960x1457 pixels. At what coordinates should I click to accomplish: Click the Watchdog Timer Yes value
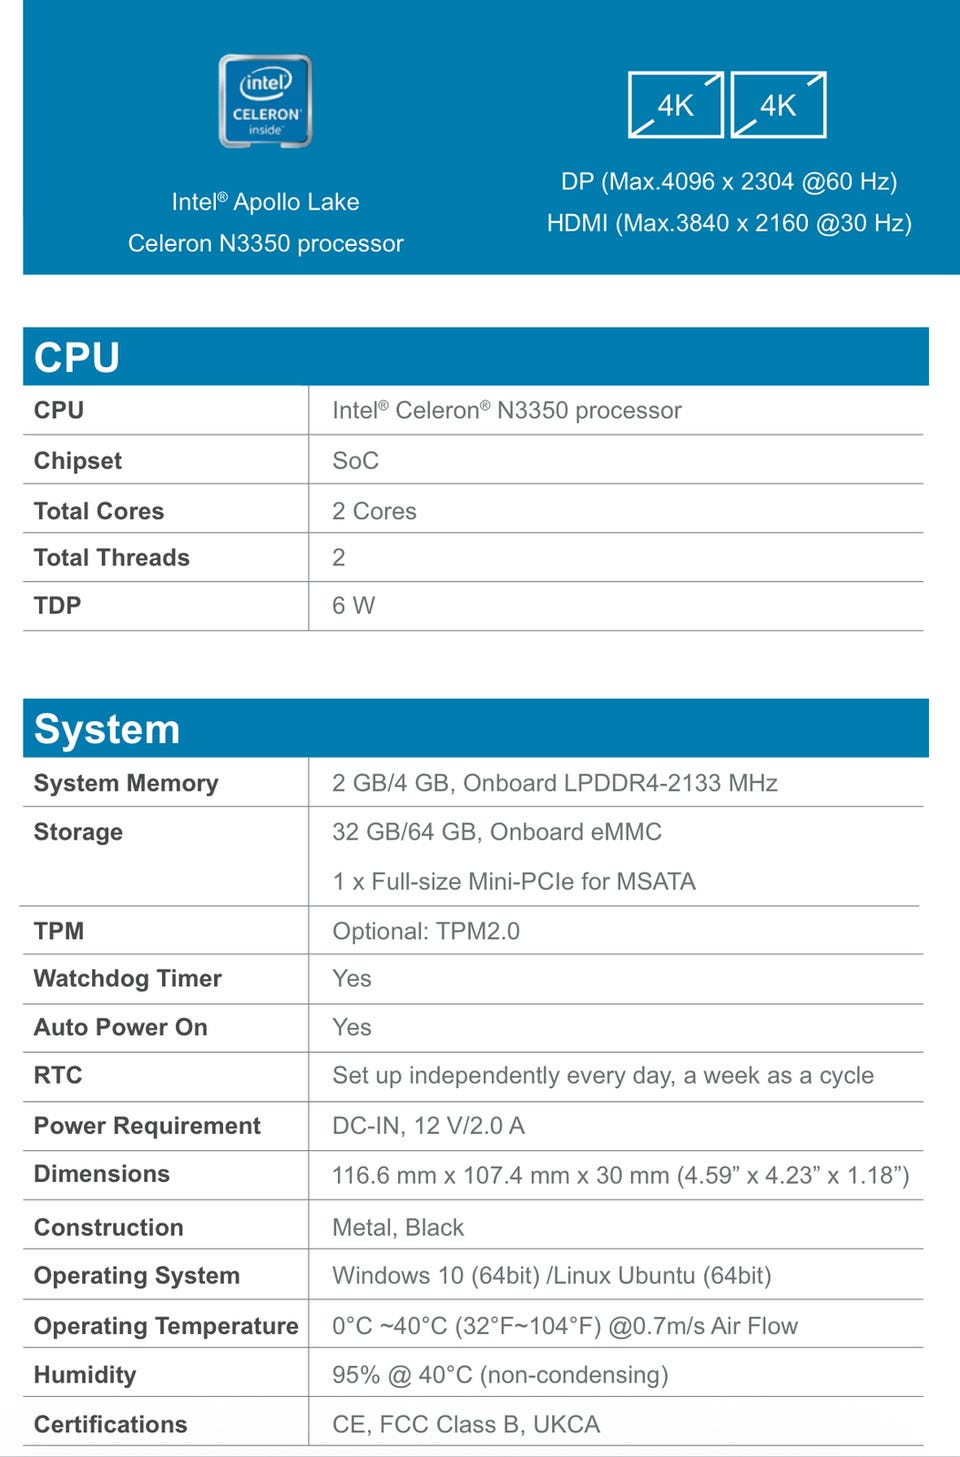point(352,979)
